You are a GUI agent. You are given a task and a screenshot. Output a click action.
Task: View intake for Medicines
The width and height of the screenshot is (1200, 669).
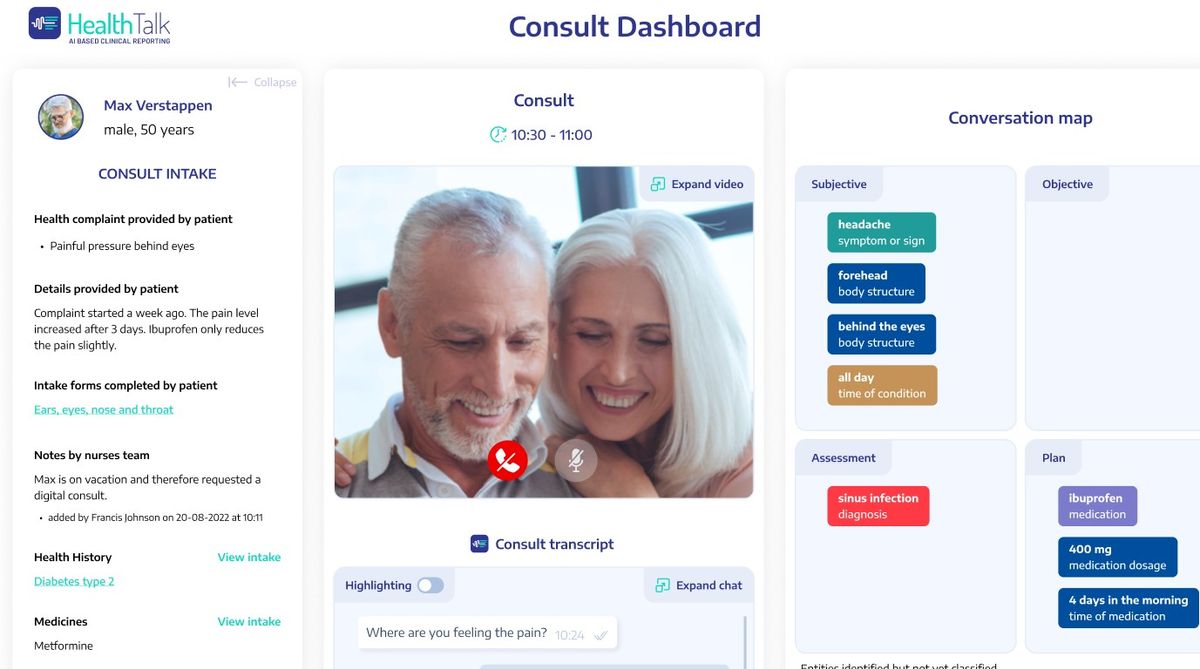coord(249,621)
